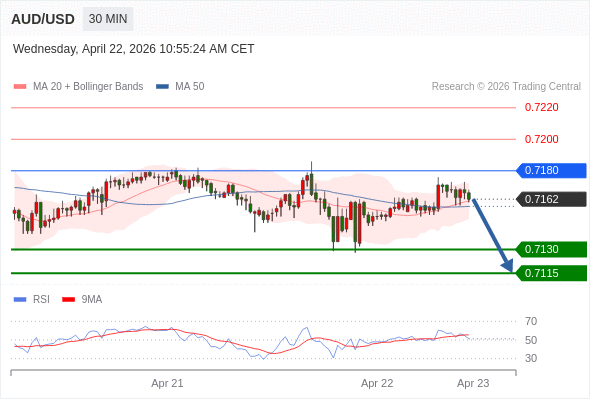Click the Apr 23 date axis label
Screen dimensions: 590x400
point(473,383)
